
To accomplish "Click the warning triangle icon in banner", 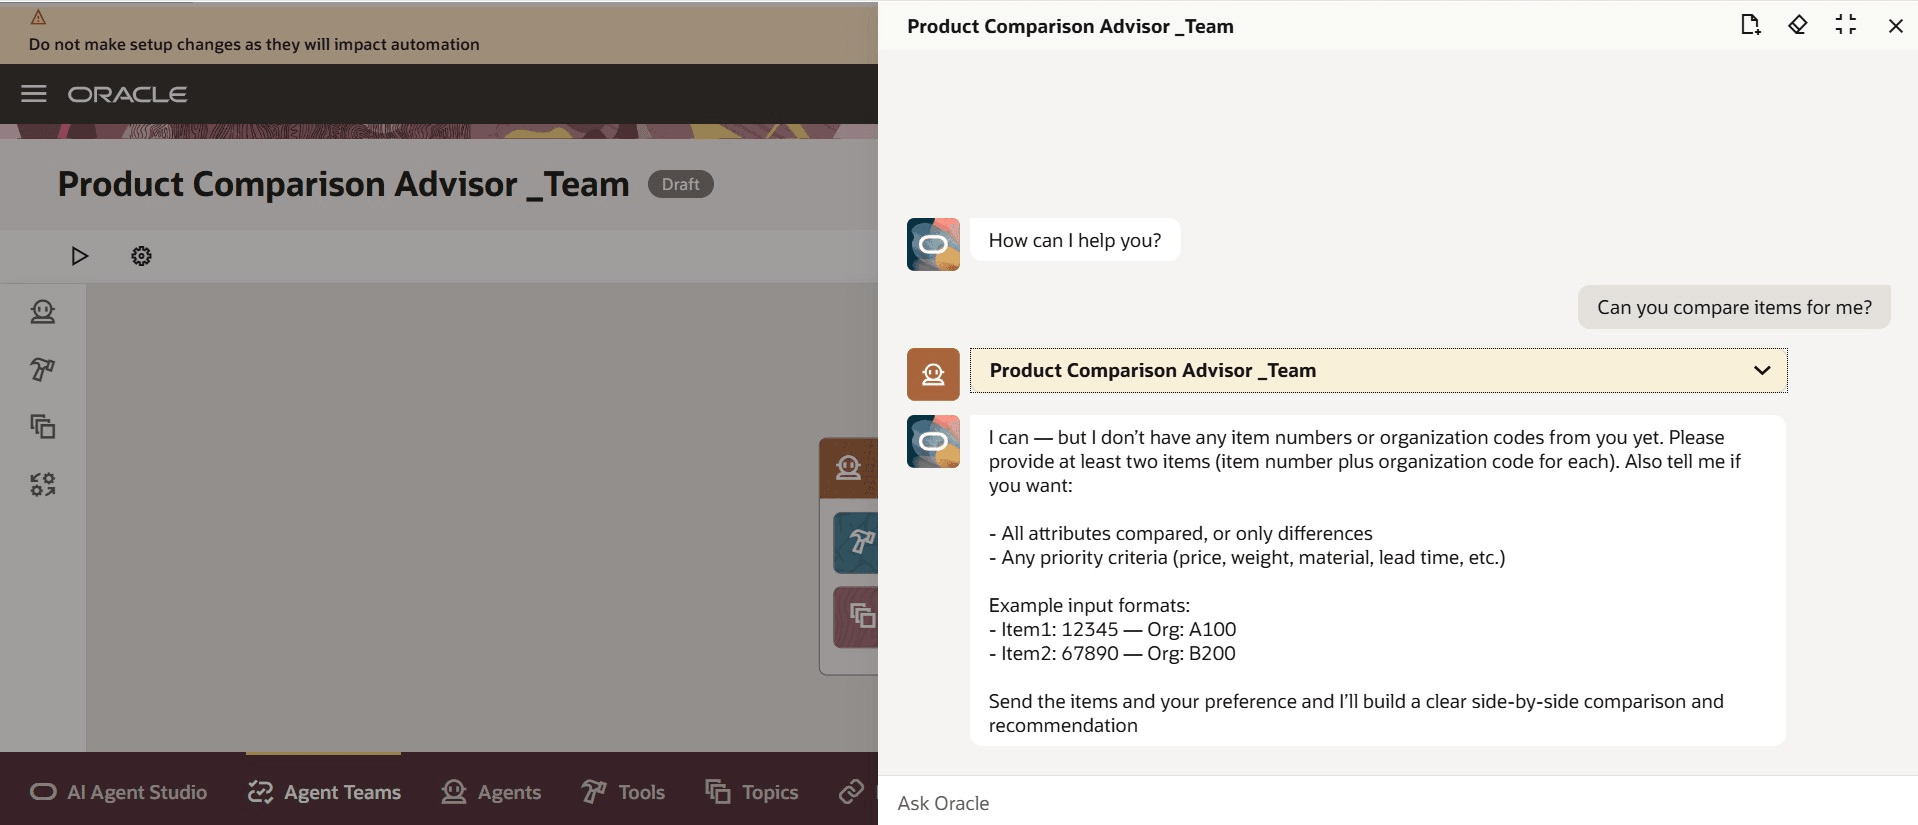I will pos(38,17).
